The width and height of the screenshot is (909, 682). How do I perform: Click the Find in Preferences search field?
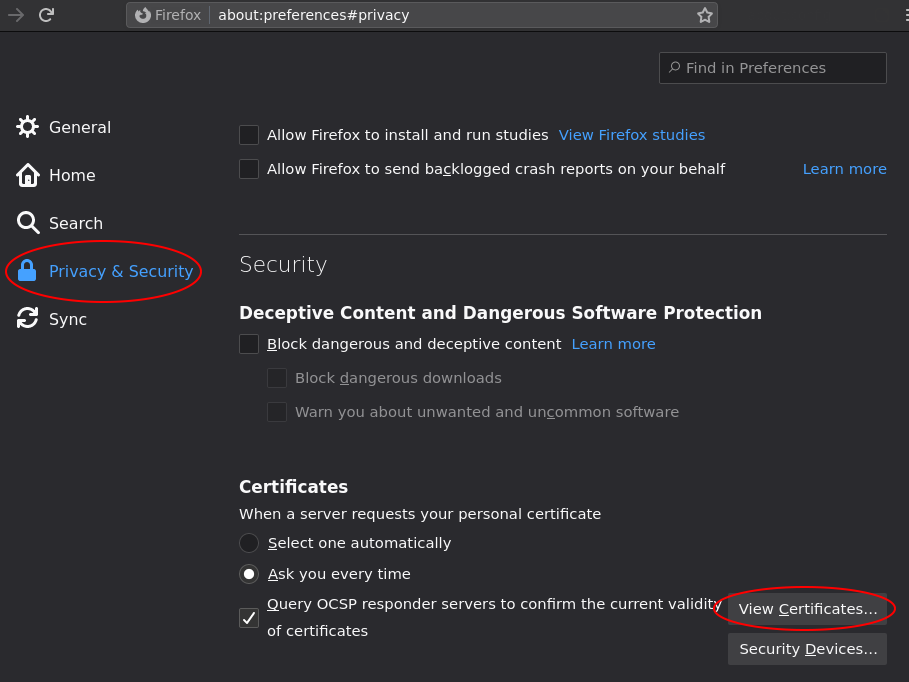click(x=772, y=68)
